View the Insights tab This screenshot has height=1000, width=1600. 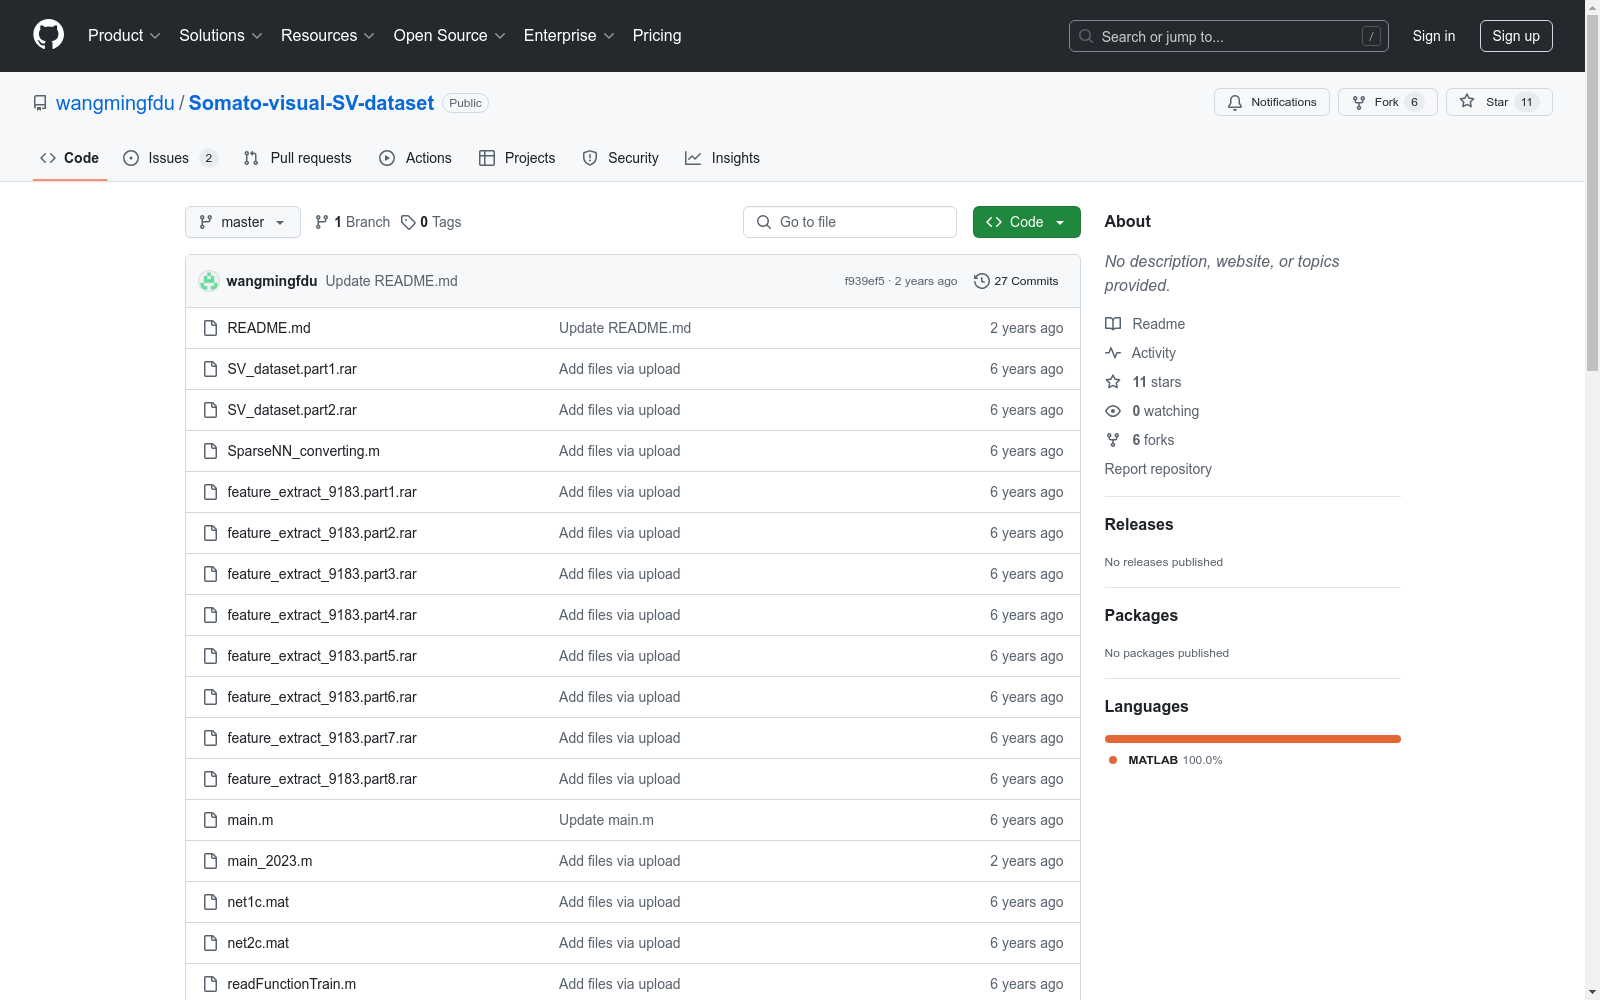(x=723, y=158)
